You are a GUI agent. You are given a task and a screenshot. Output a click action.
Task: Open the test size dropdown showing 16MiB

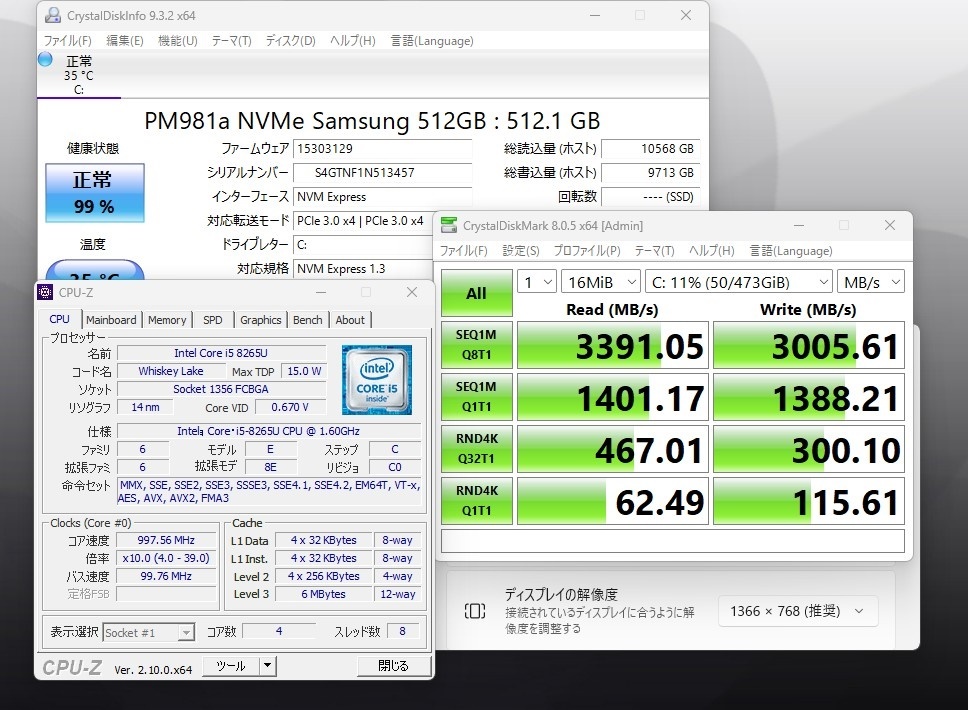point(602,282)
